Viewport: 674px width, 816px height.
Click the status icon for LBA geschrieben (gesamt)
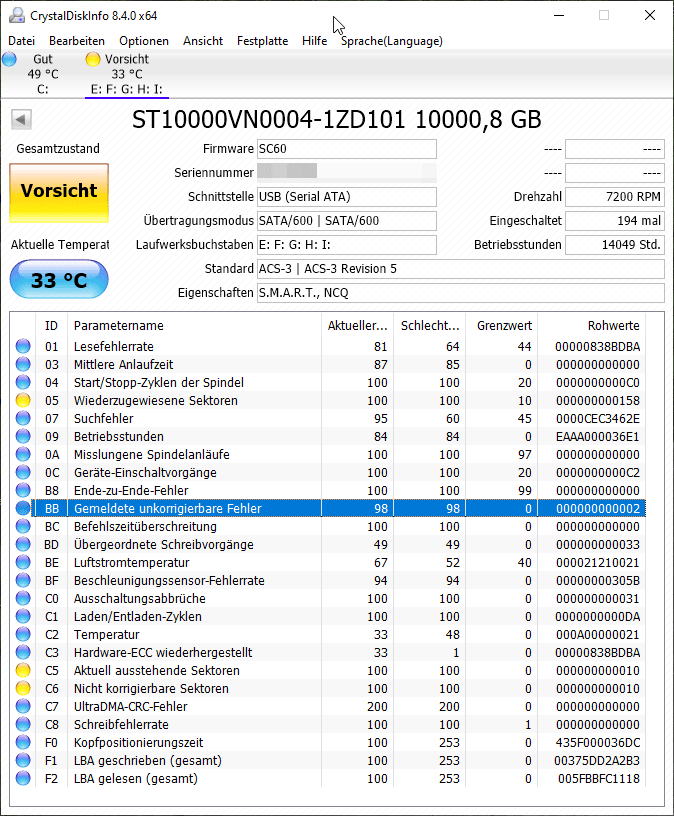click(x=23, y=760)
